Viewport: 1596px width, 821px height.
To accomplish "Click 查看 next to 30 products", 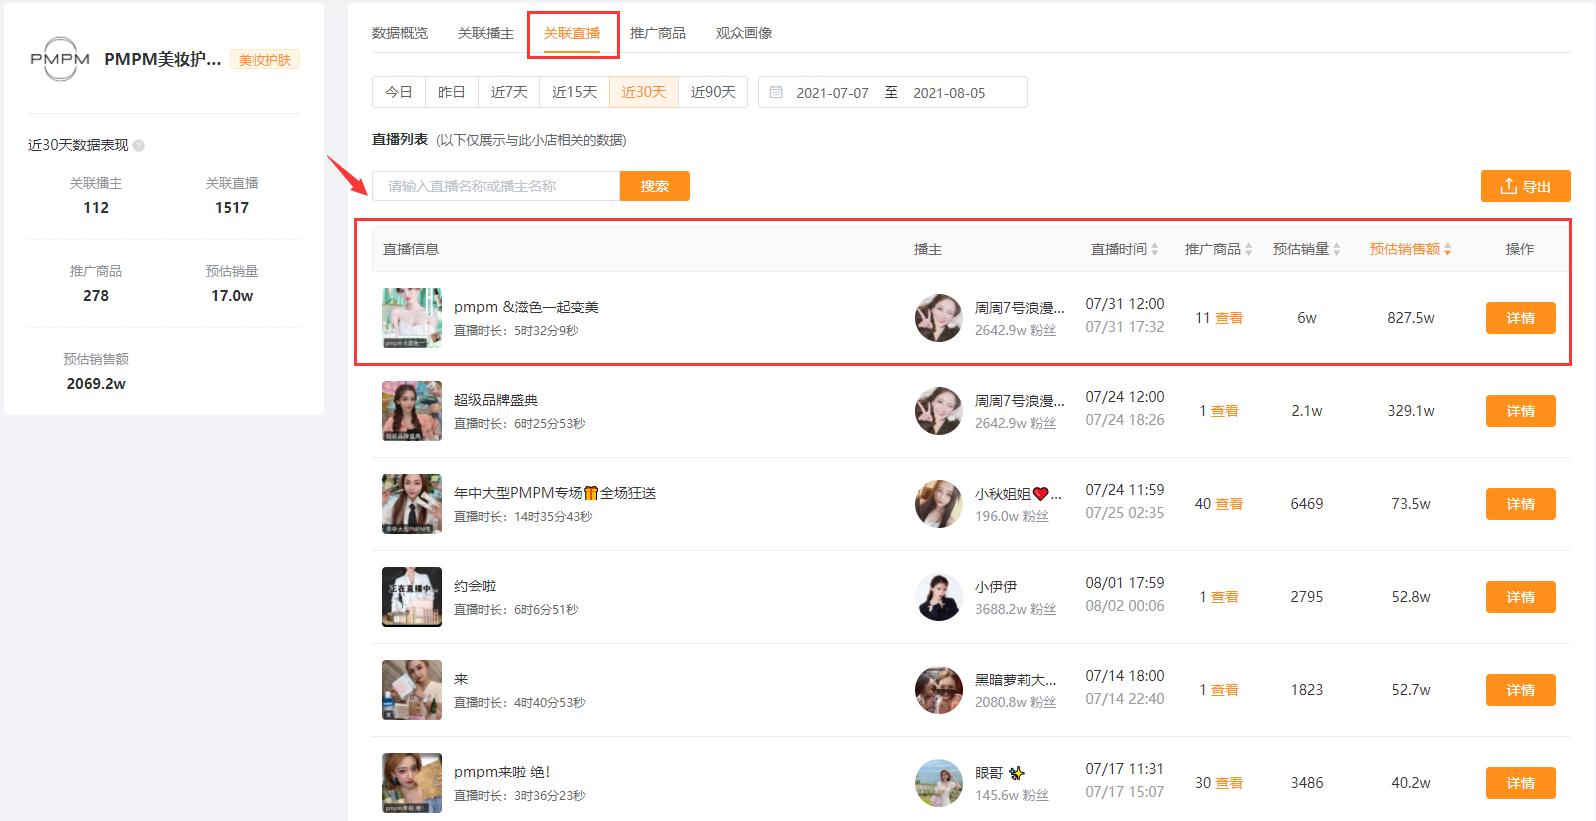I will [1229, 783].
